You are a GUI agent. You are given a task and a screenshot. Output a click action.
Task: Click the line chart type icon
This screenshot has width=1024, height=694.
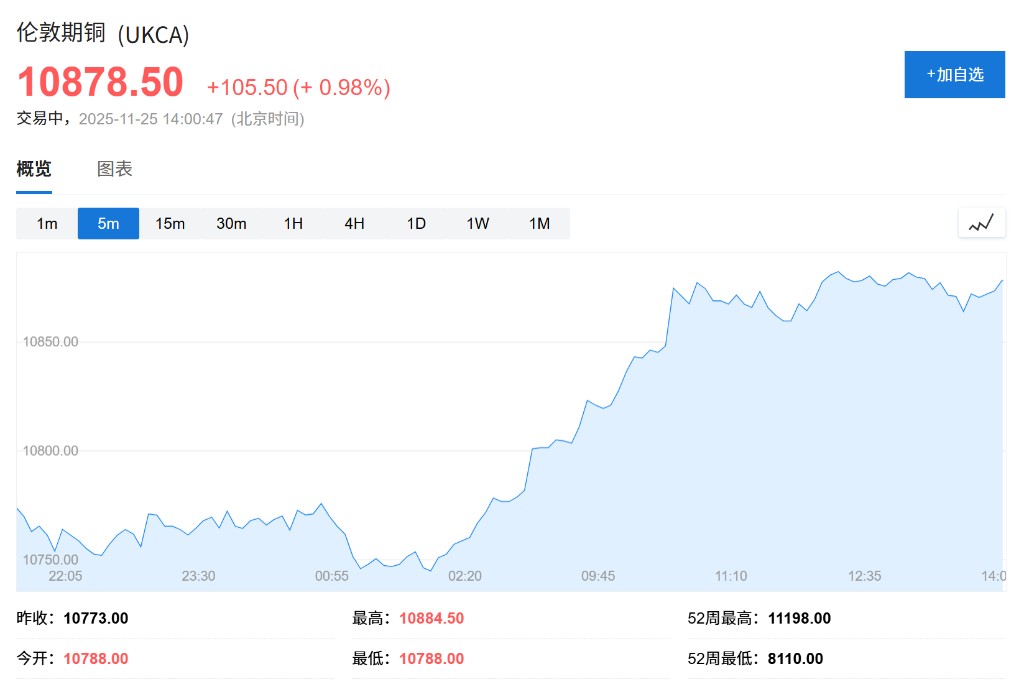[981, 223]
